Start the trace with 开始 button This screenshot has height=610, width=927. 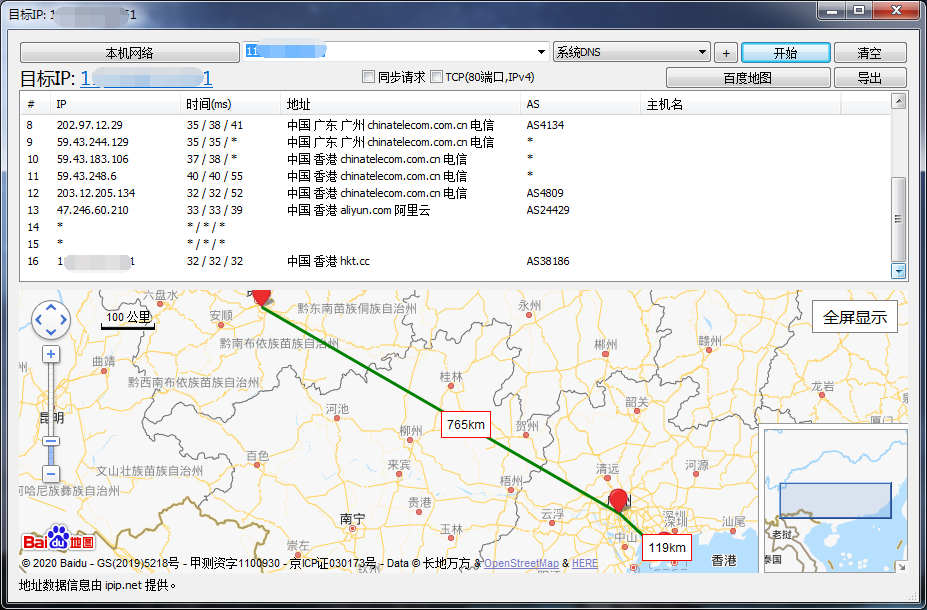pyautogui.click(x=786, y=53)
